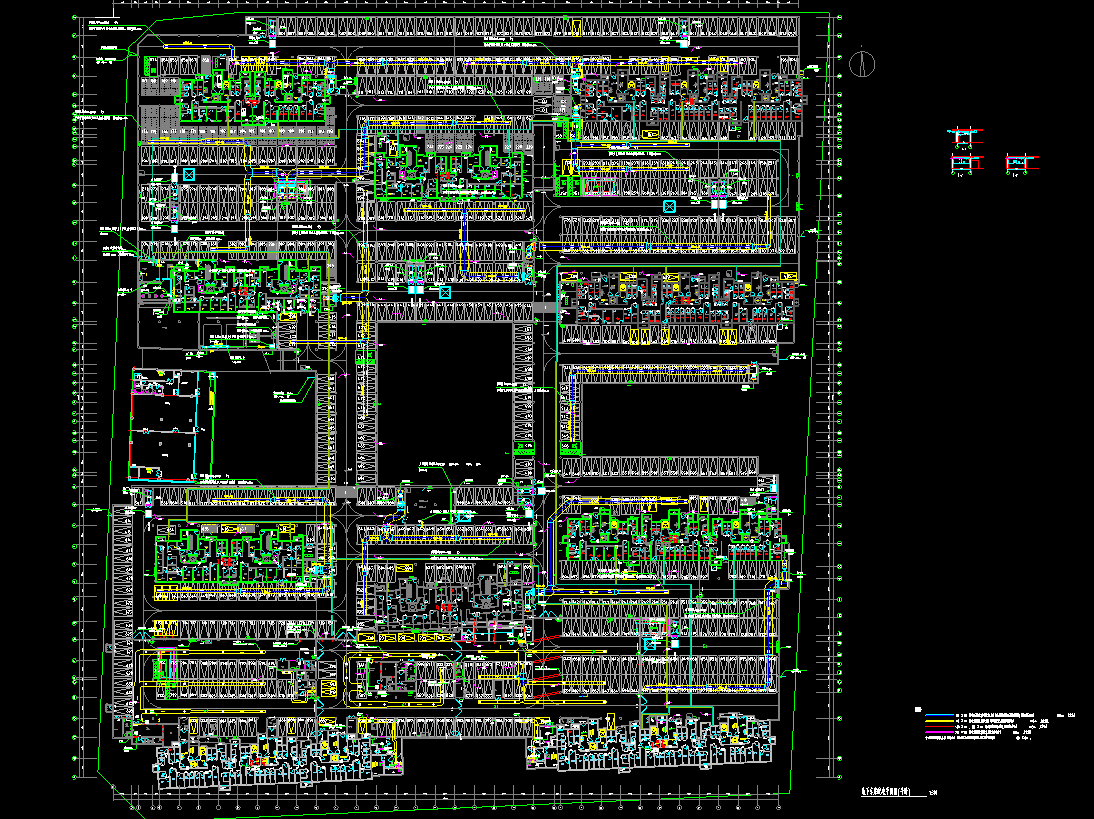
Task: Select the topmost red section detail drawing
Action: 964,136
